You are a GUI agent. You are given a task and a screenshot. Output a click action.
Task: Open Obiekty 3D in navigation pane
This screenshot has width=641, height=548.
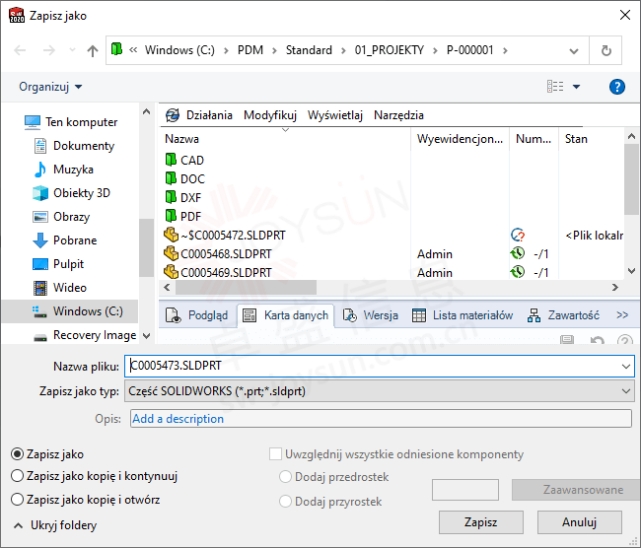[80, 193]
